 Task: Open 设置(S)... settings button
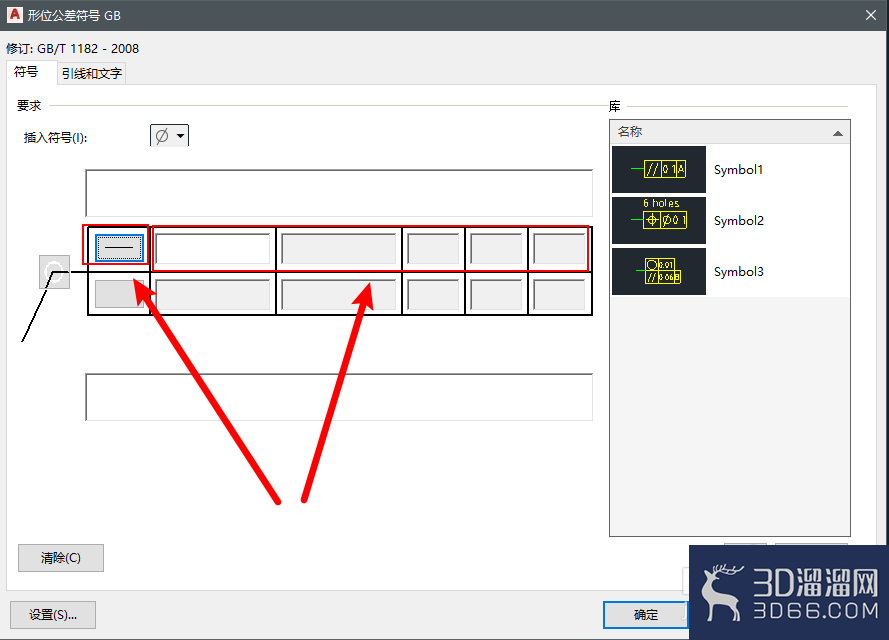coord(53,615)
